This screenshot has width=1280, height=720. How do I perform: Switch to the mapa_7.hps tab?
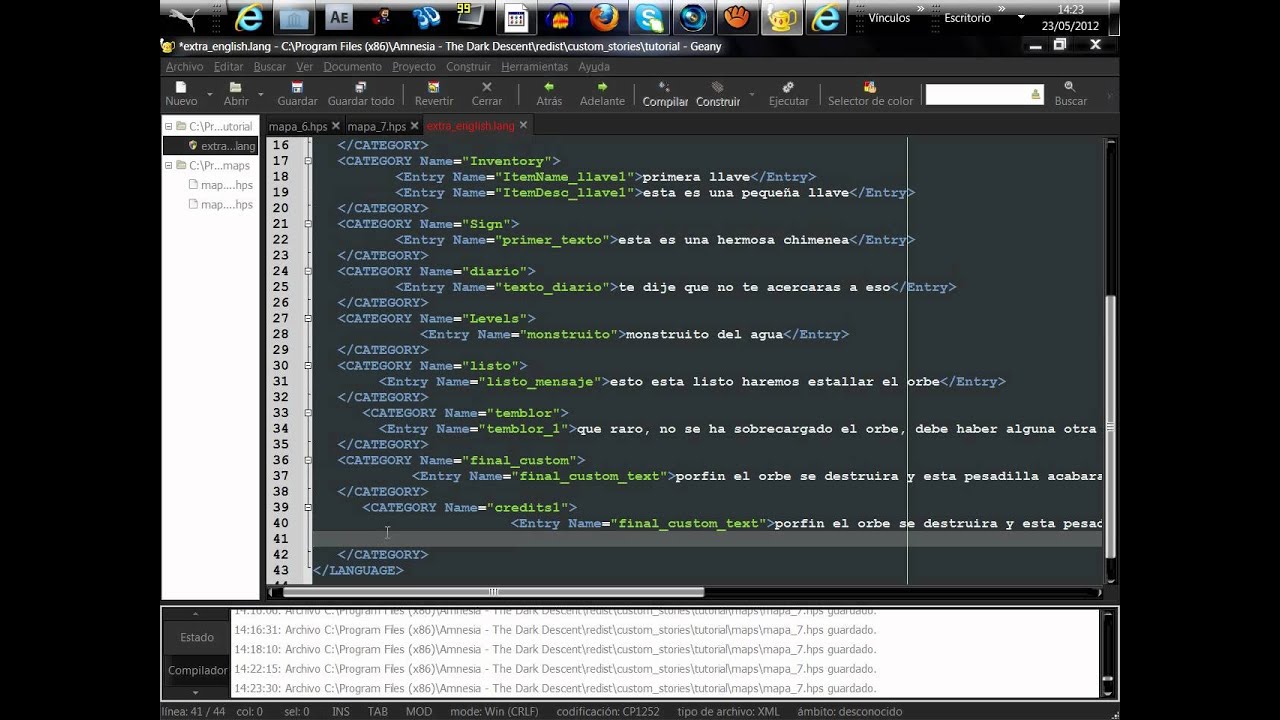click(x=376, y=126)
